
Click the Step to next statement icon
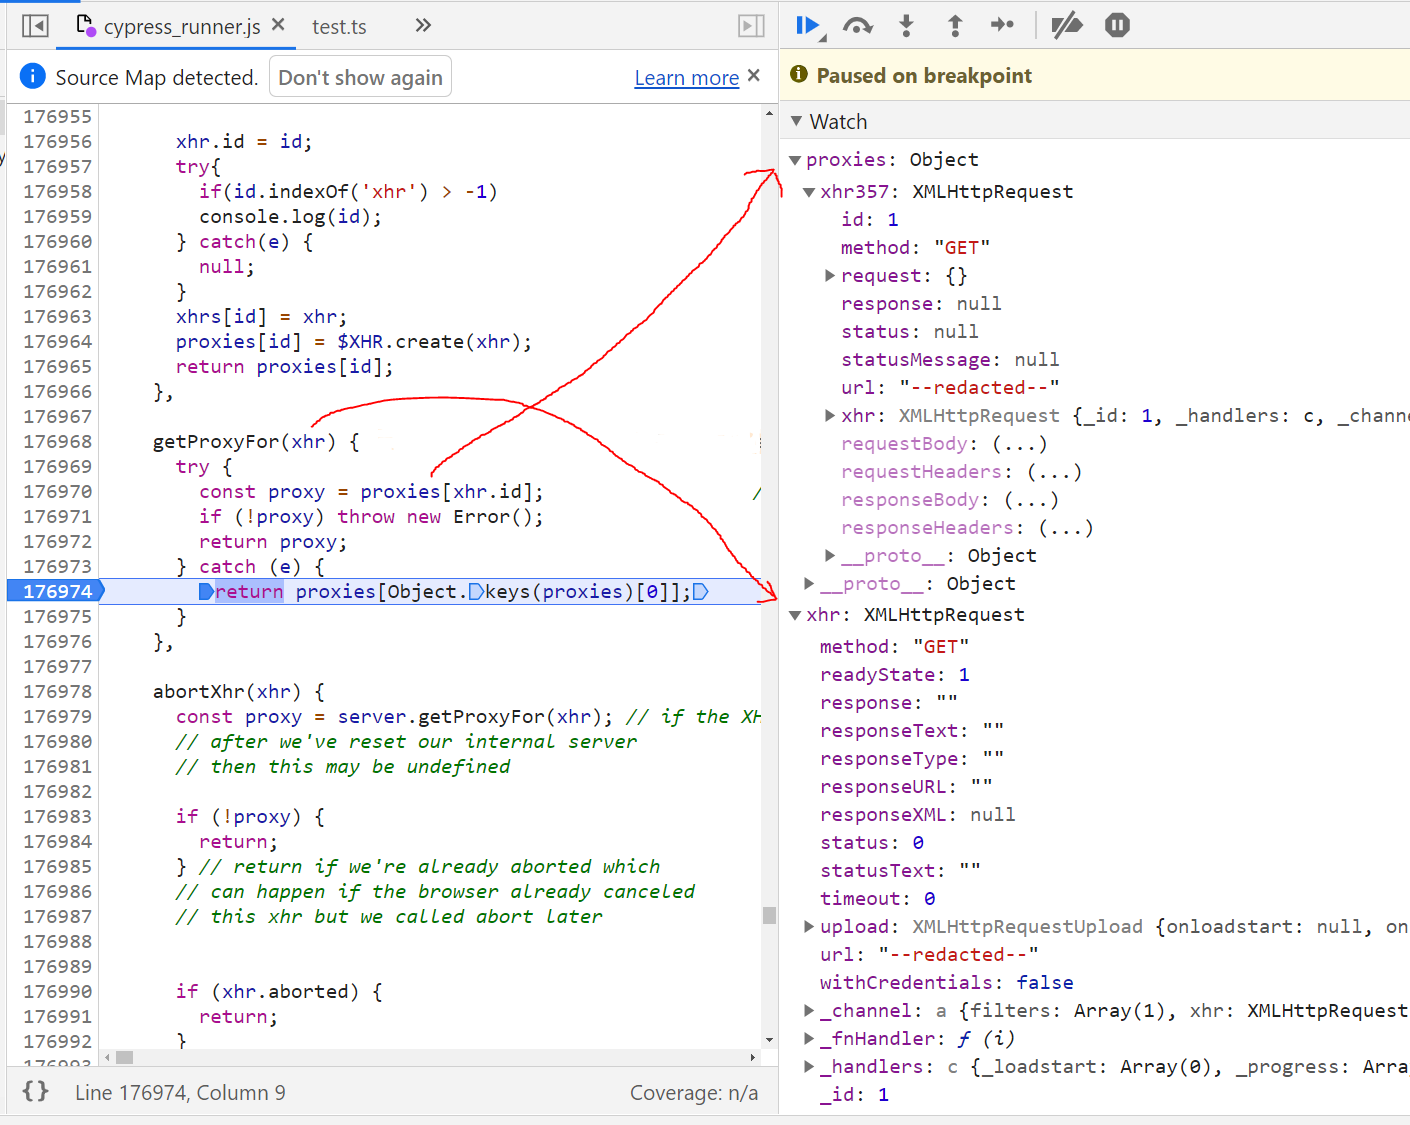point(1003,26)
